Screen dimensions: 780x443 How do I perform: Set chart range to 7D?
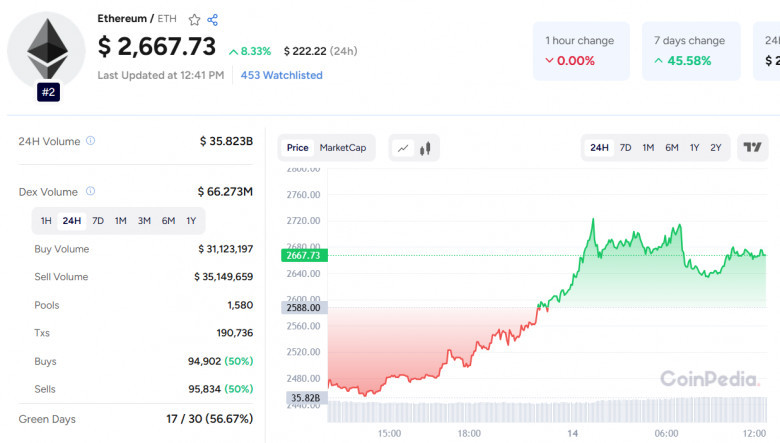(625, 148)
